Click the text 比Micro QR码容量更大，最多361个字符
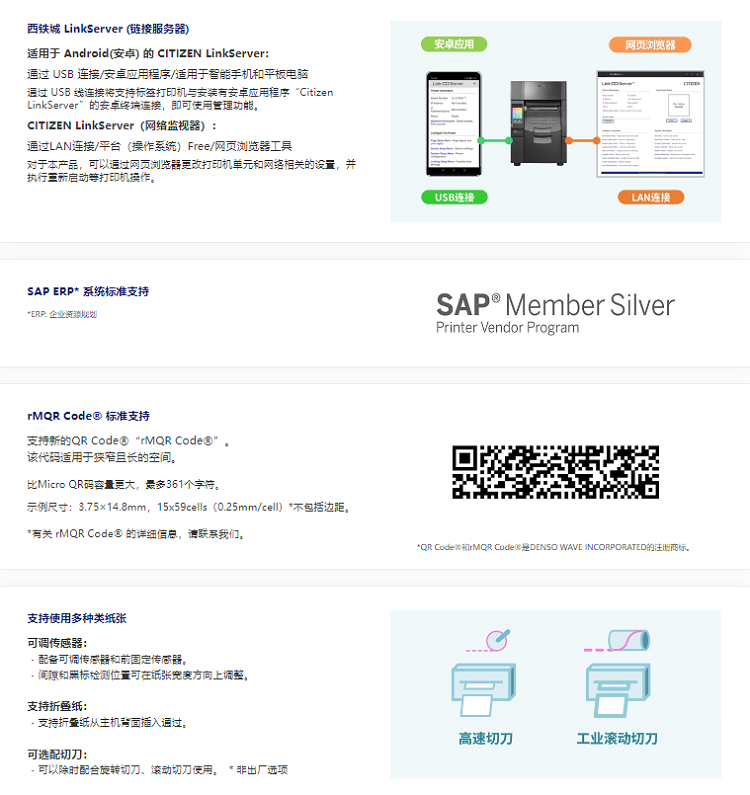Viewport: 750px width, 795px height. click(x=125, y=485)
